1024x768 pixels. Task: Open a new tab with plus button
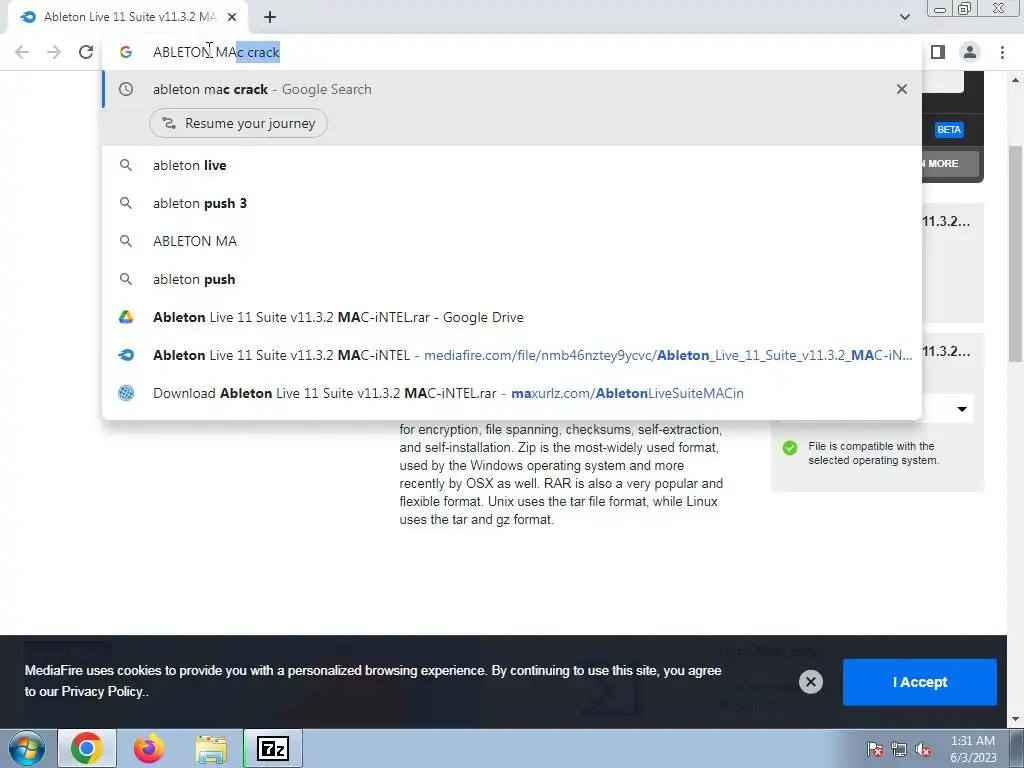pos(270,17)
